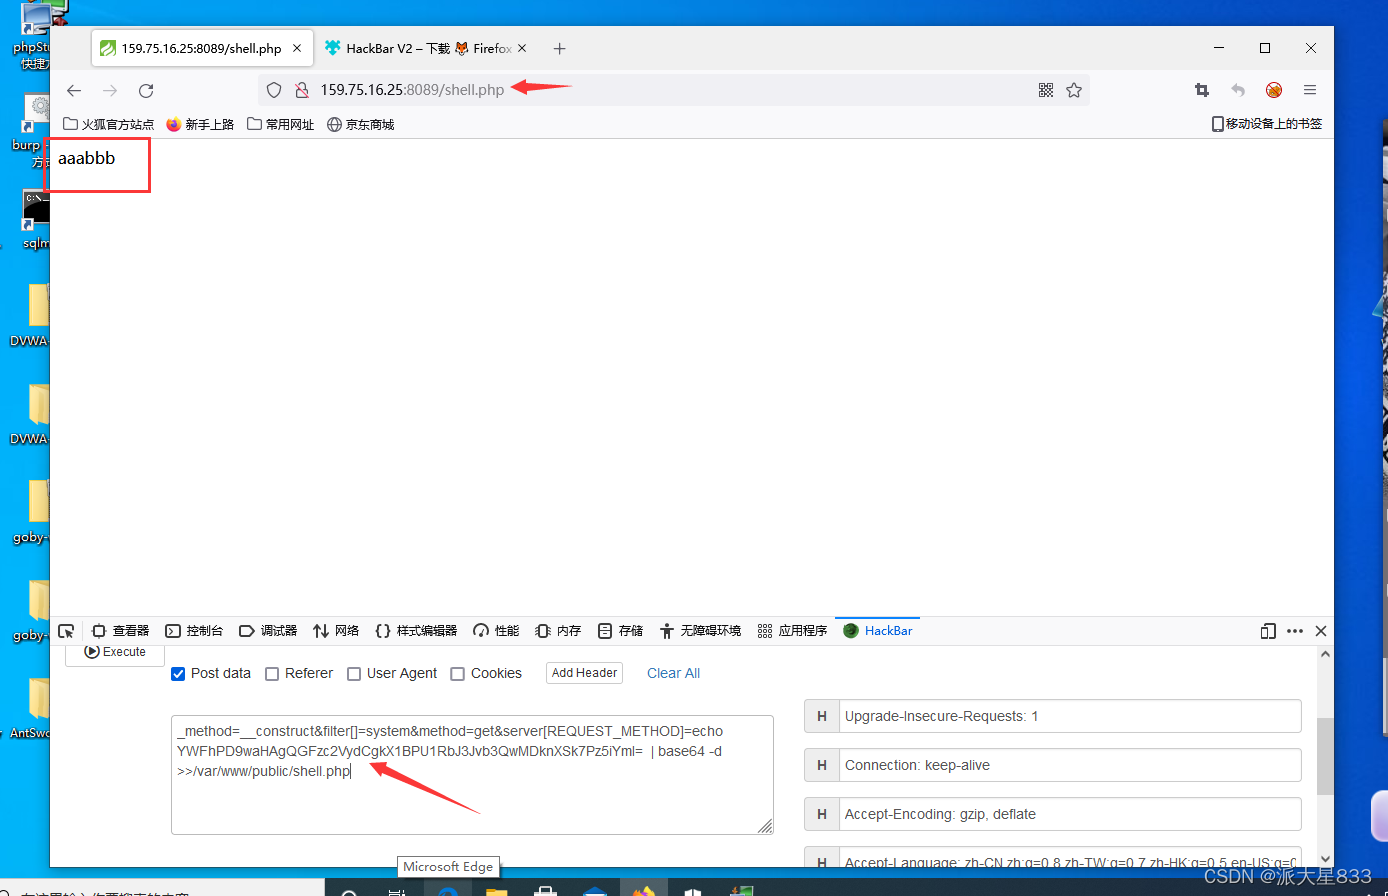Switch to the 存储 storage tab
1388x896 pixels.
pos(620,631)
